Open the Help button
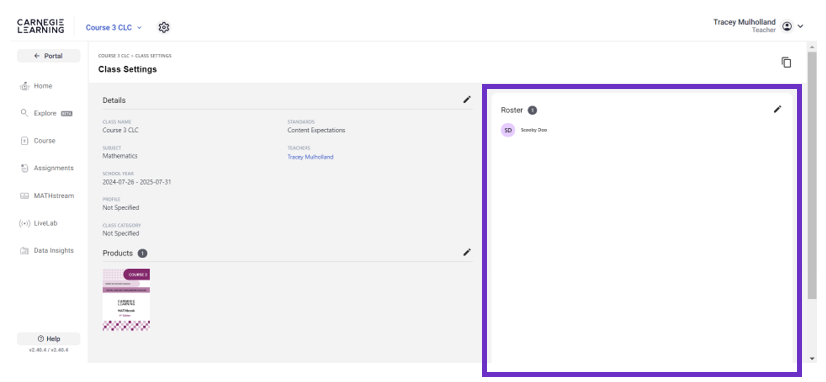Viewport: 826px width, 382px height. (x=48, y=339)
